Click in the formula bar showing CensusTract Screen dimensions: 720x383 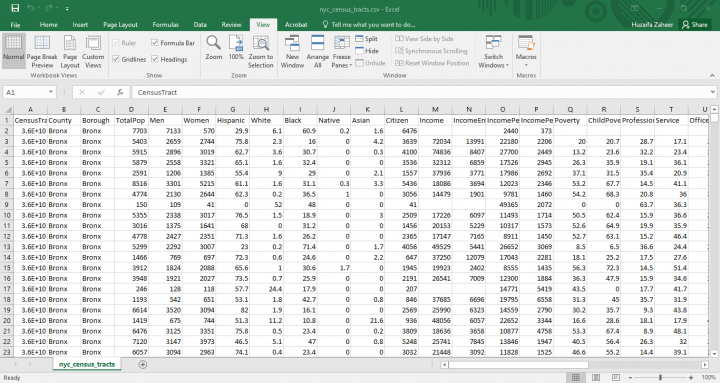tap(420, 92)
